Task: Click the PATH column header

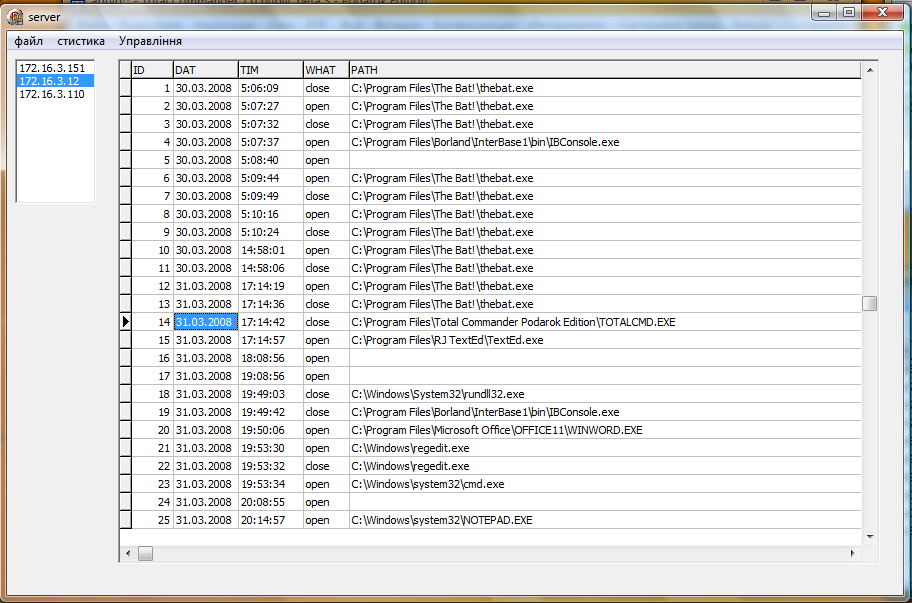Action: [x=605, y=70]
